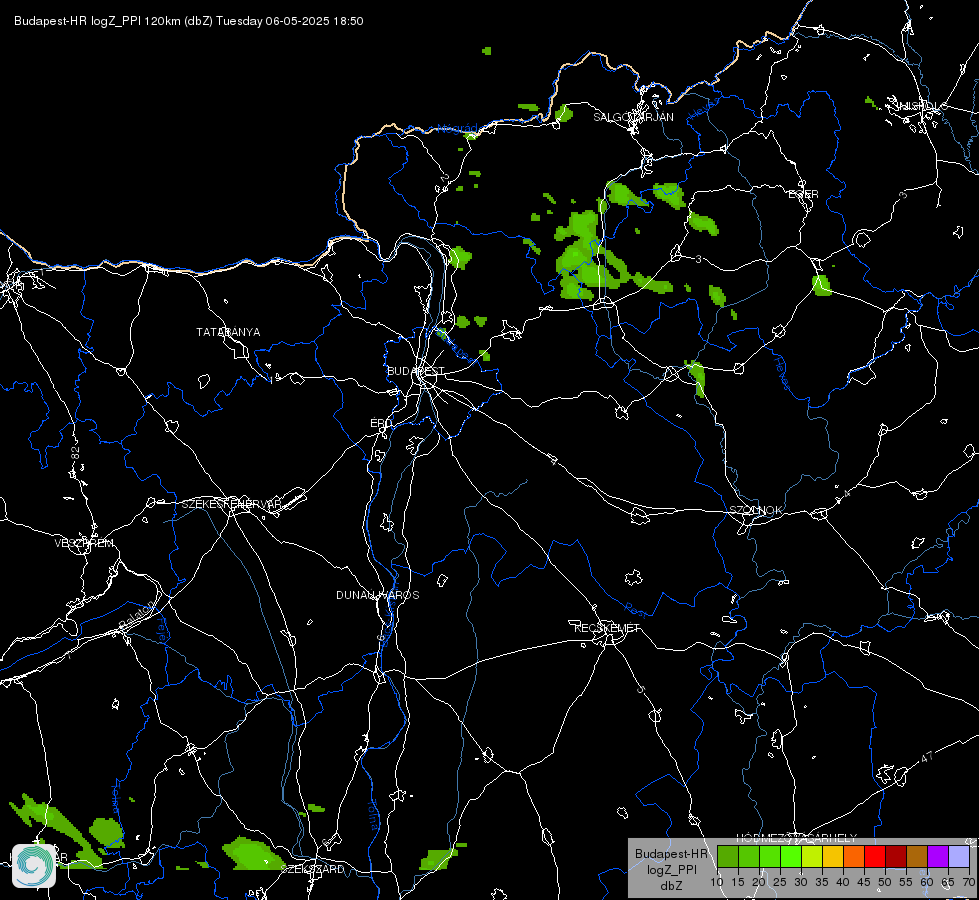
Task: Click the BUDAPEST city label
Action: click(416, 371)
